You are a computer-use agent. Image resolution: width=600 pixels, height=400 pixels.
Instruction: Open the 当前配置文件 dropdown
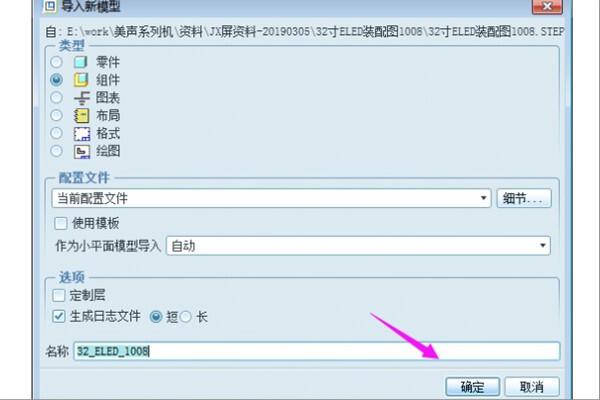click(271, 198)
